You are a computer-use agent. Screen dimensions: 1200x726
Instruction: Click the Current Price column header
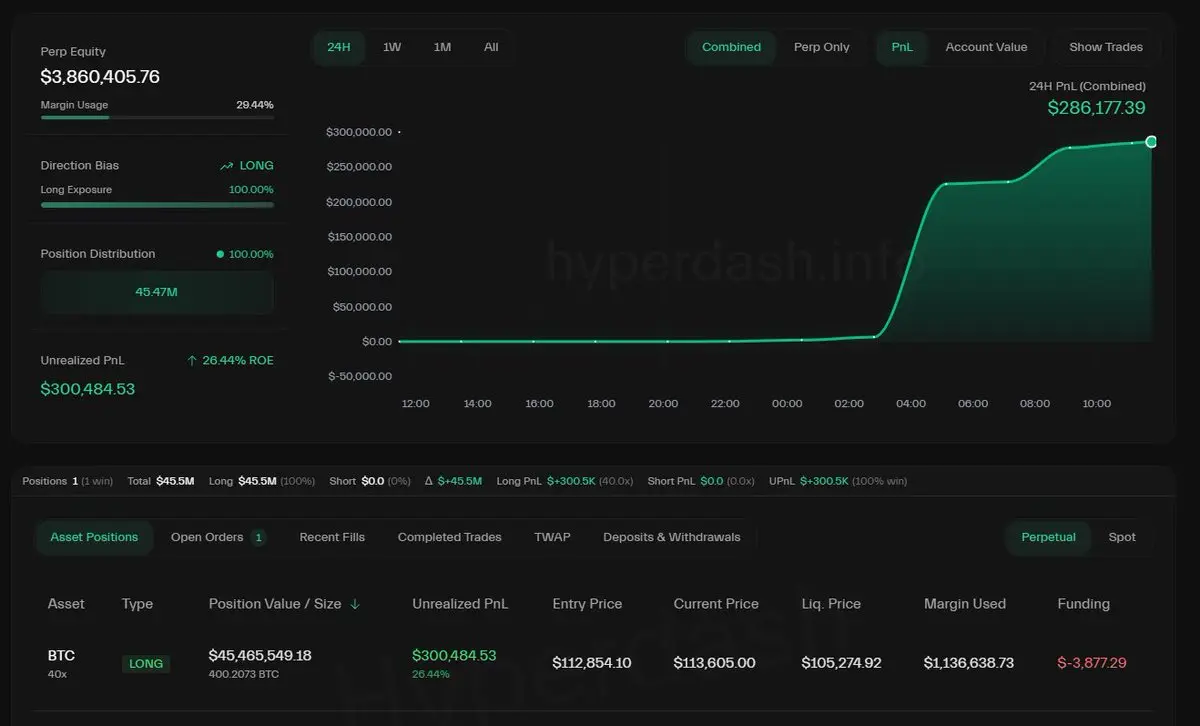[x=716, y=604]
